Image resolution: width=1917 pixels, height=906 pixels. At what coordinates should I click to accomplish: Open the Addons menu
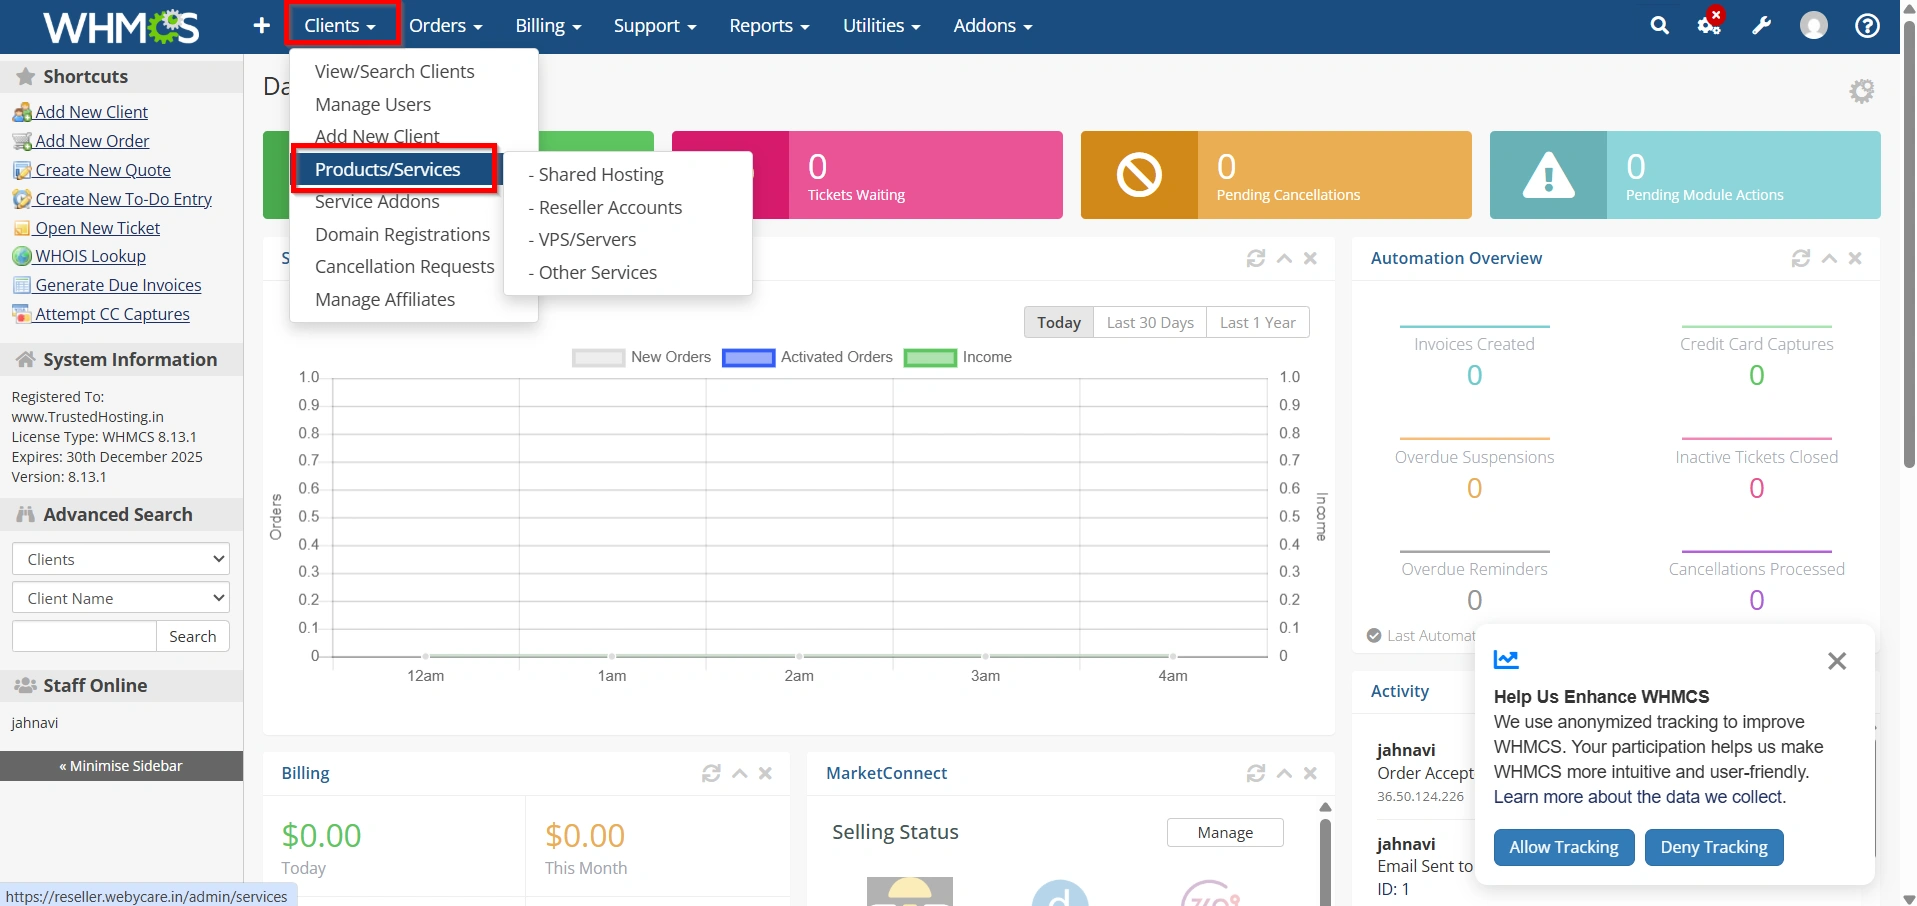coord(992,26)
